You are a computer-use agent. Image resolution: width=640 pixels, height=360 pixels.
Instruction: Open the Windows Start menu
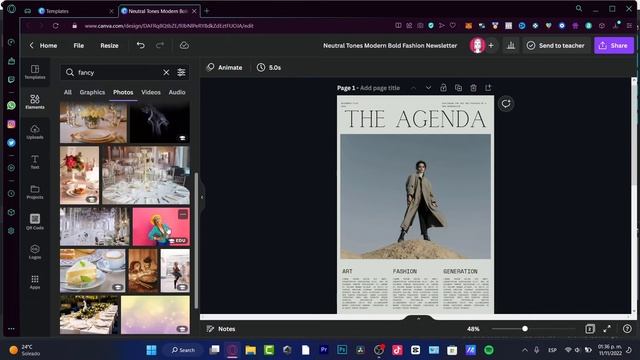click(x=151, y=350)
